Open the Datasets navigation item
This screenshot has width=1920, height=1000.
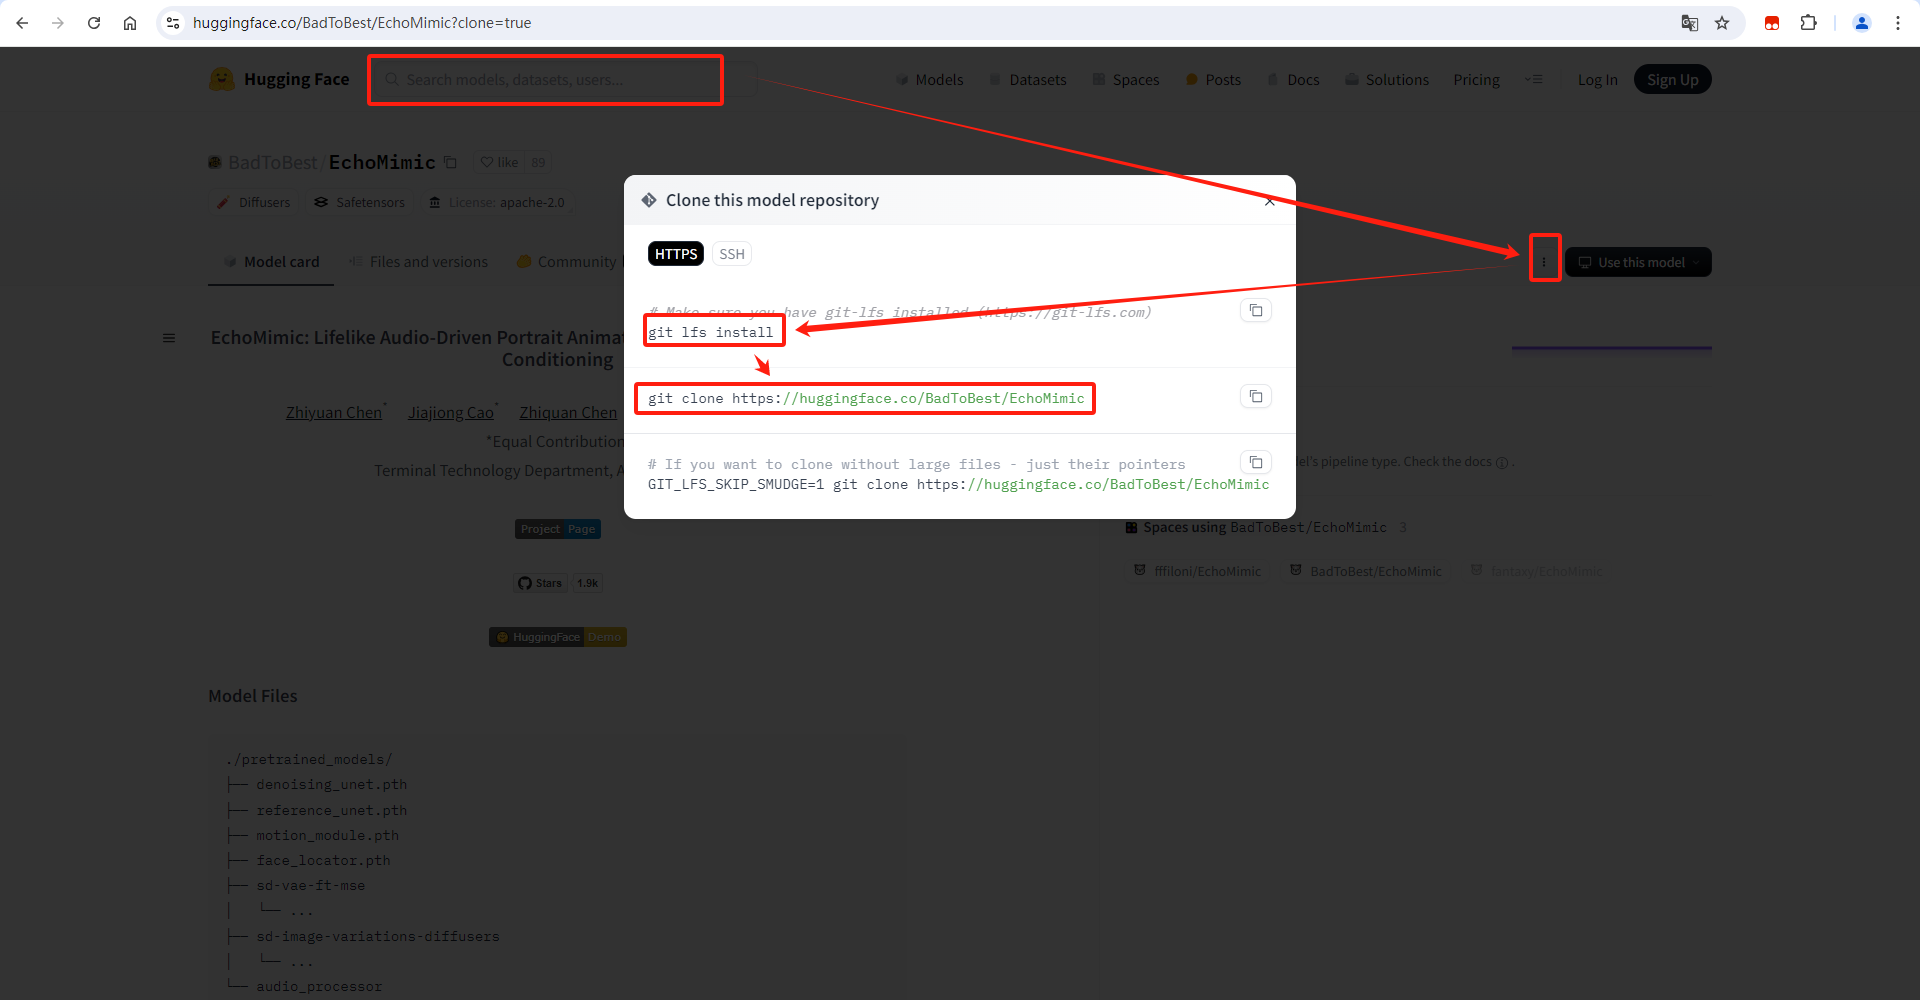tap(1028, 80)
